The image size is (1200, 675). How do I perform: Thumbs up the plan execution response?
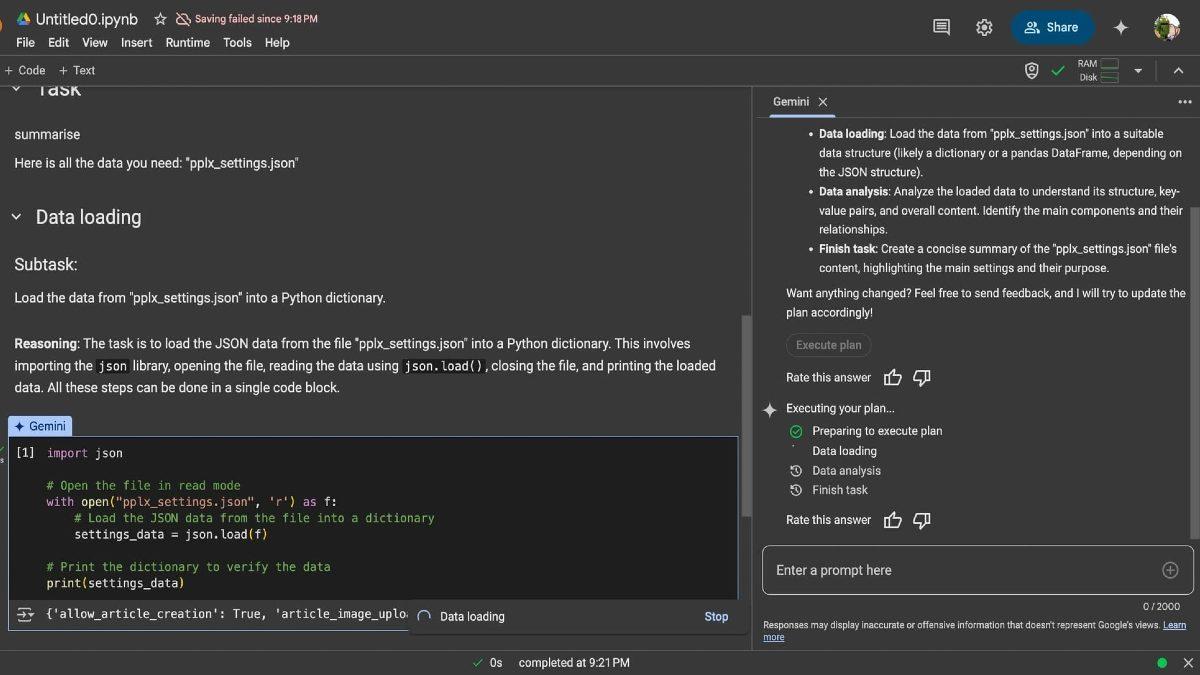click(893, 520)
